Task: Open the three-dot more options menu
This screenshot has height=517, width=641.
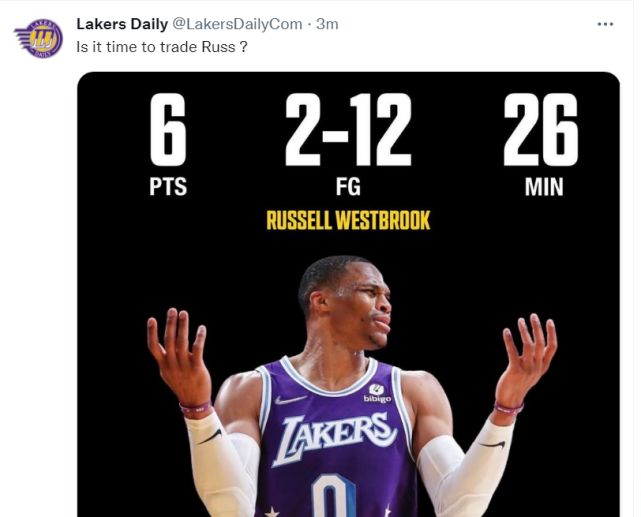Action: (x=605, y=24)
